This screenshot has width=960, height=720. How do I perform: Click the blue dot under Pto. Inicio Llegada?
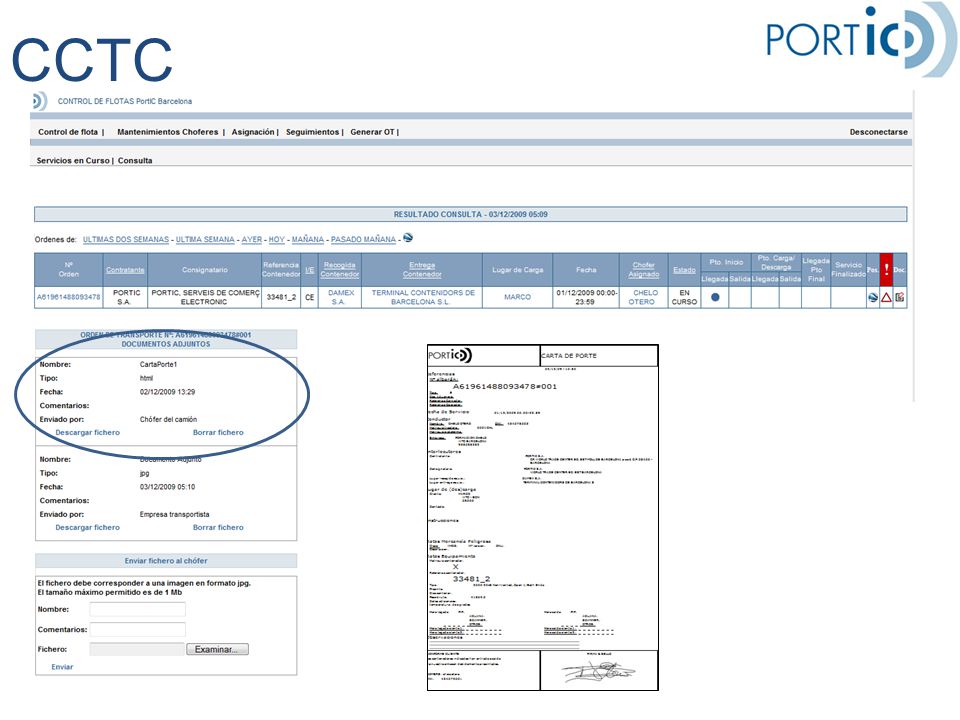(714, 298)
